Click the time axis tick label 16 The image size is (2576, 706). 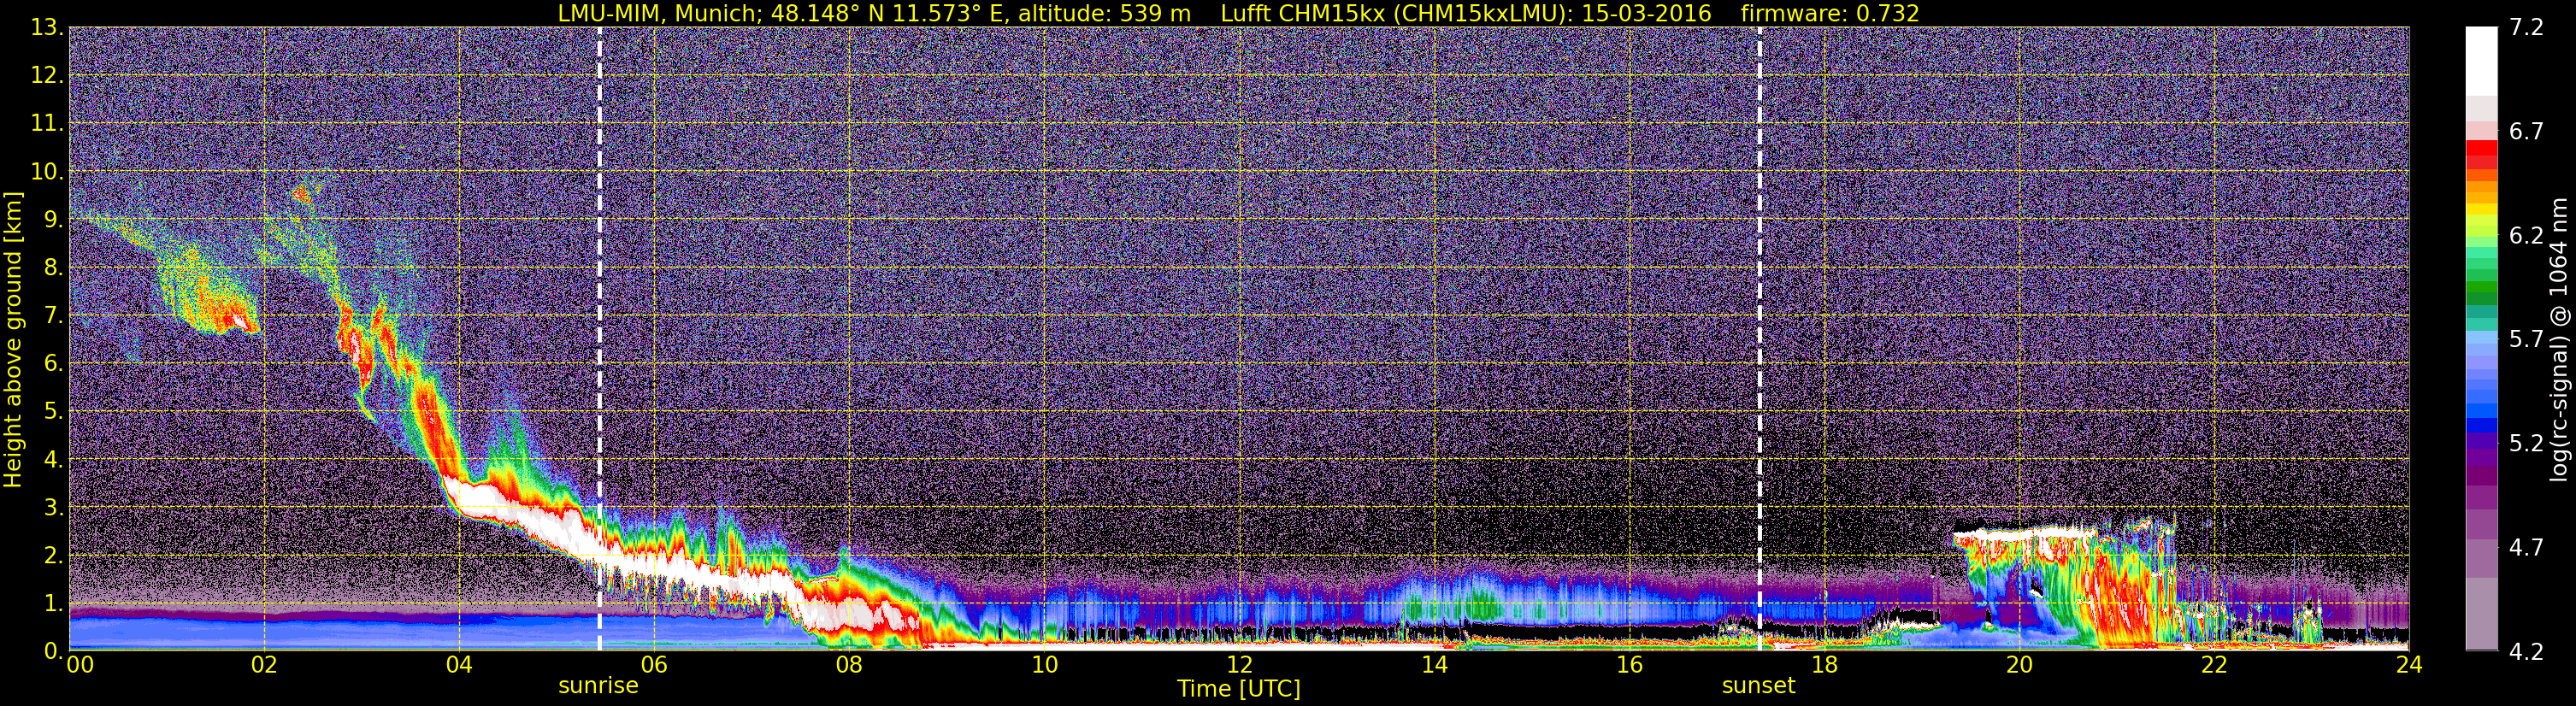pos(1629,665)
